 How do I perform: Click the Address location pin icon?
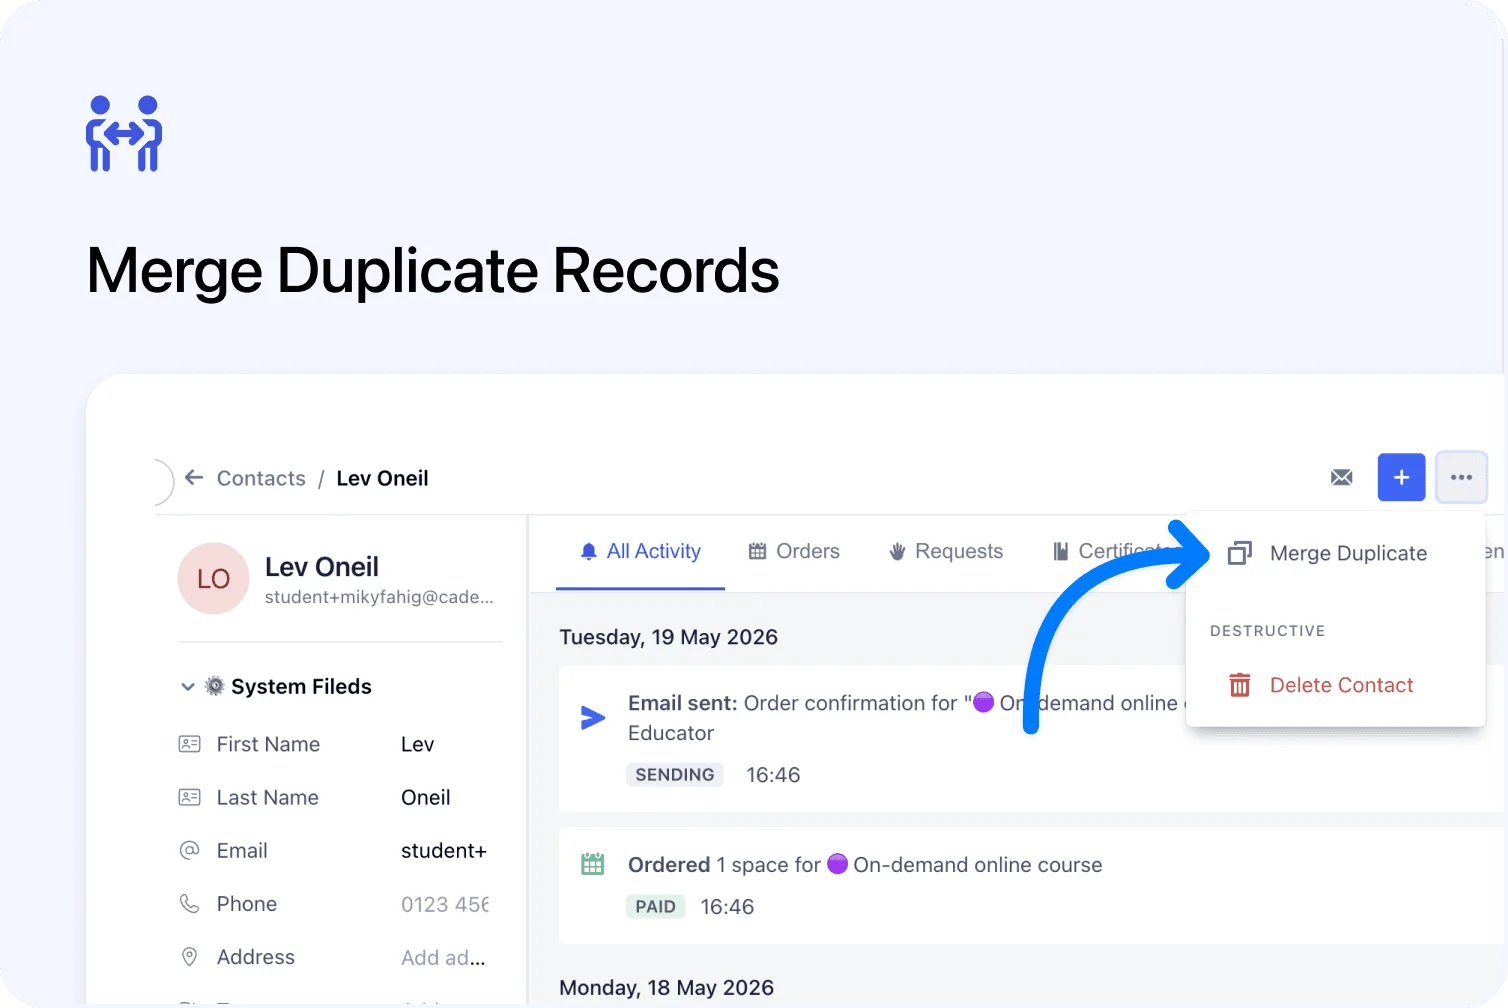pos(189,957)
